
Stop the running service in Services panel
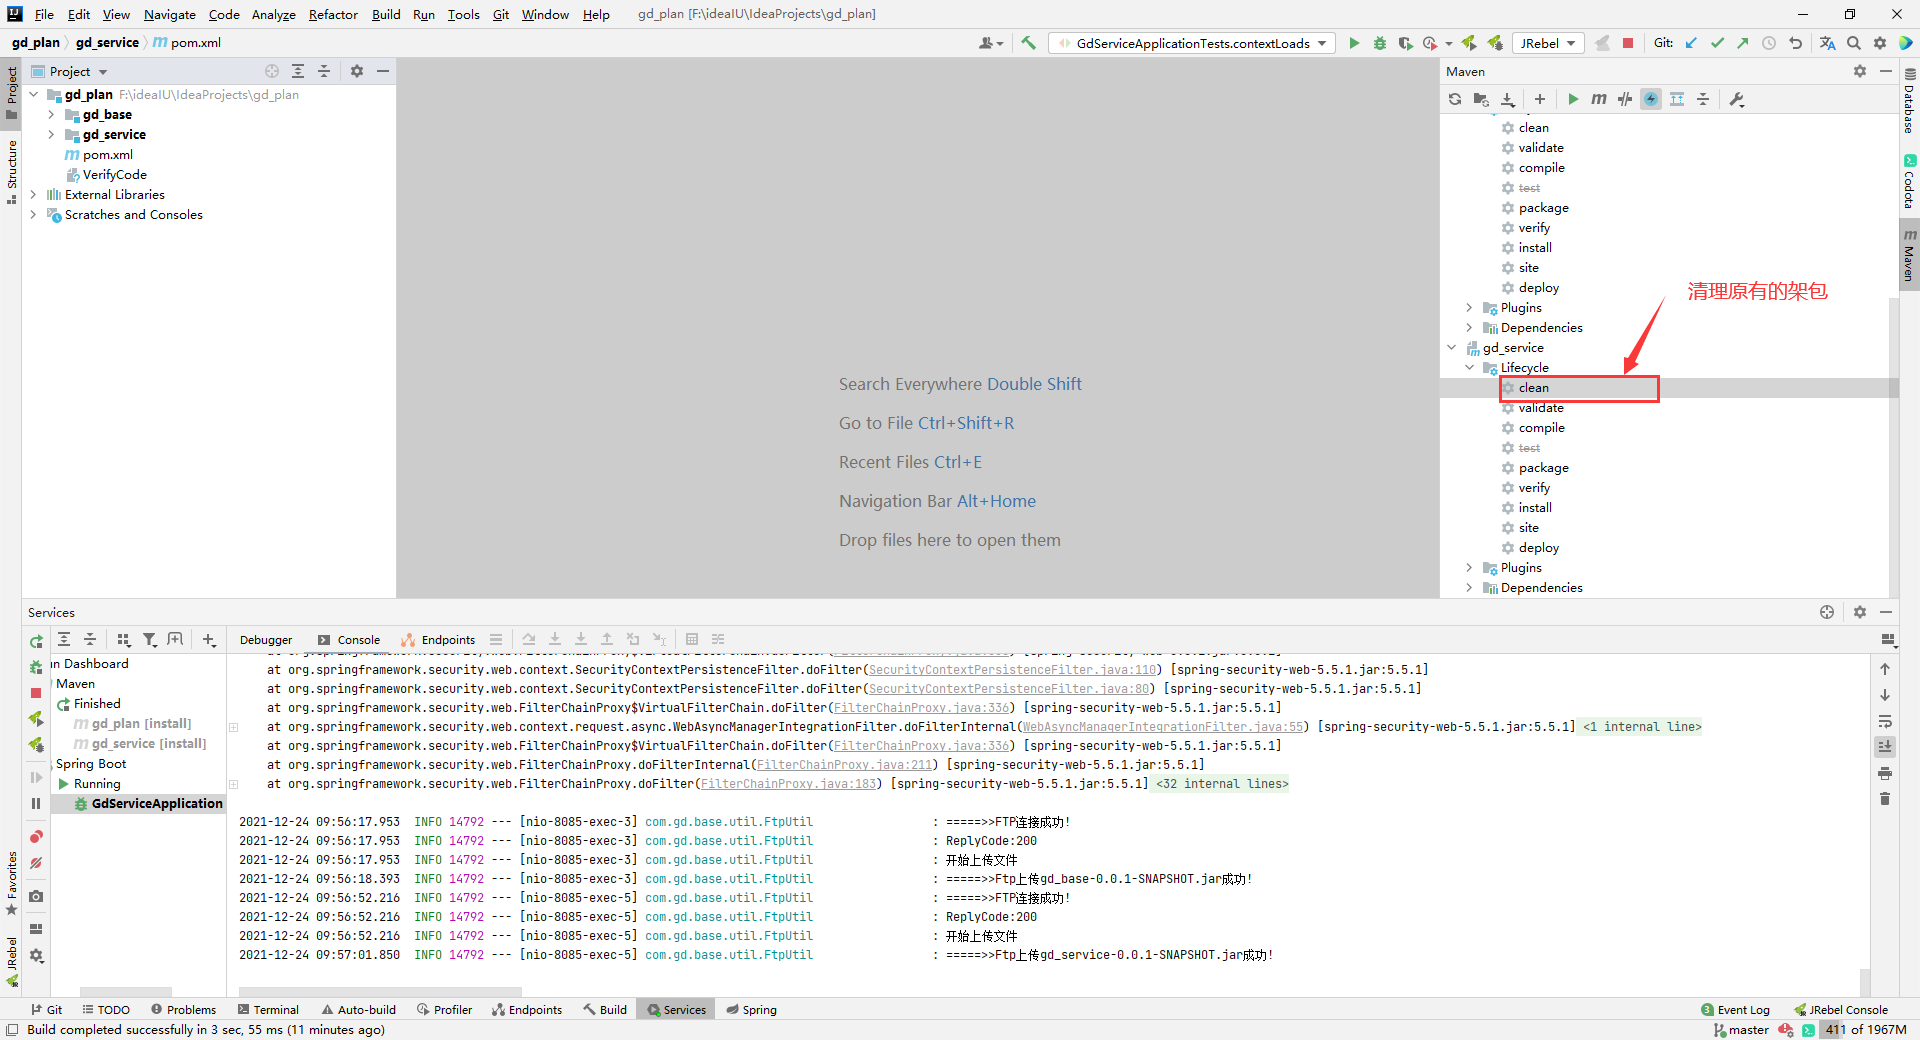pyautogui.click(x=36, y=692)
